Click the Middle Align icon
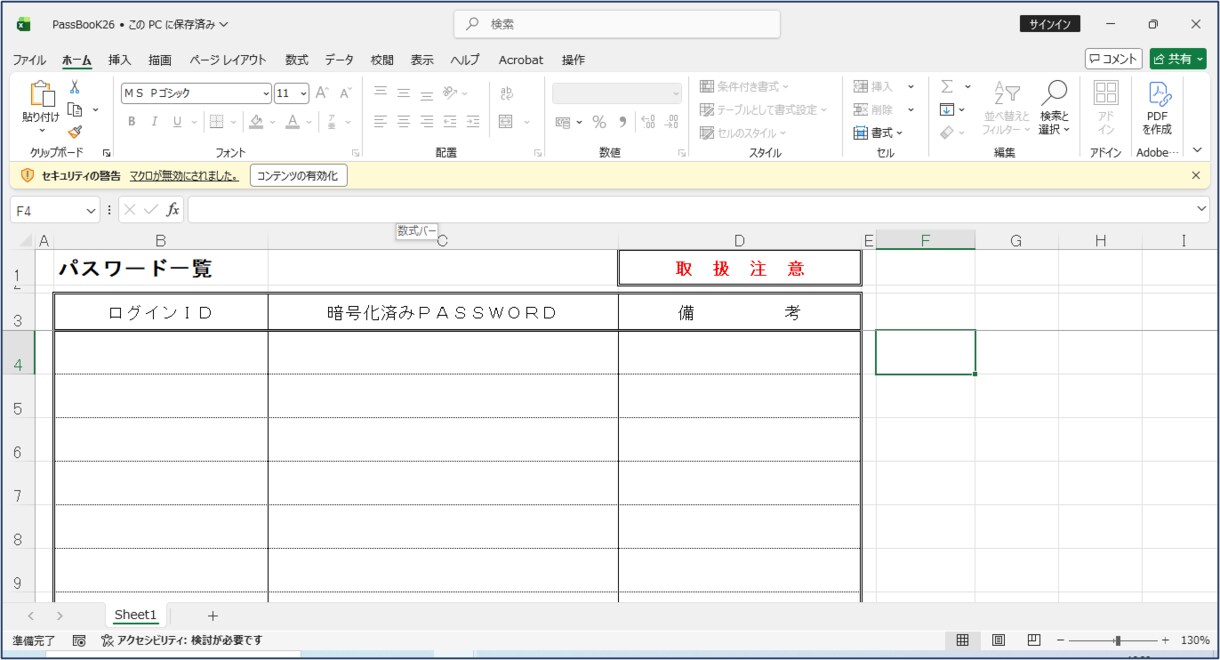The width and height of the screenshot is (1220, 660). (403, 93)
